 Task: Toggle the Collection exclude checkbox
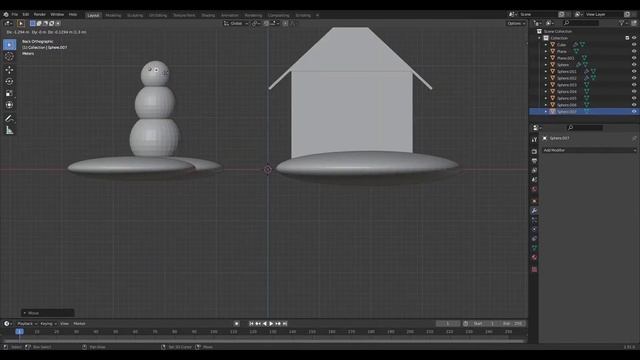627,38
